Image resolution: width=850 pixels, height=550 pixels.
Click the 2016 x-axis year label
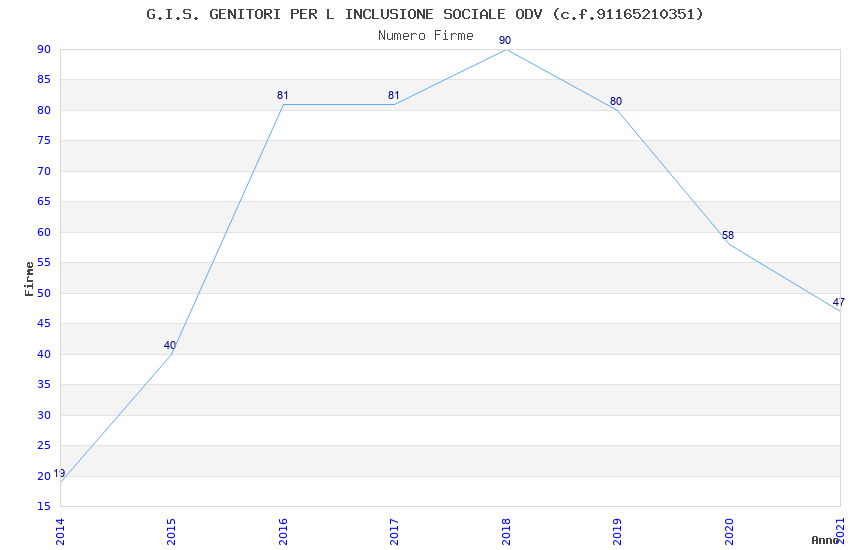283,528
